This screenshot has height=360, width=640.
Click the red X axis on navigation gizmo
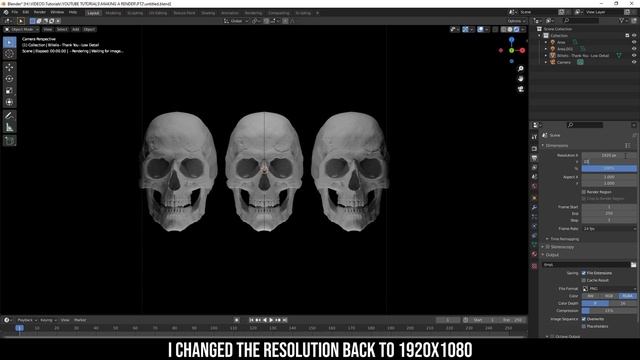[522, 51]
